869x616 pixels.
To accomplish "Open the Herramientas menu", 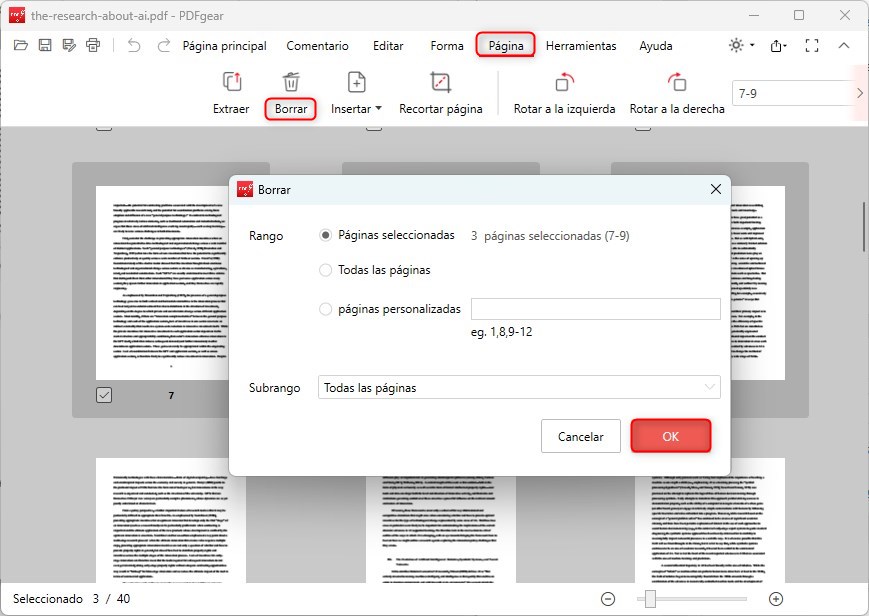I will pos(581,46).
